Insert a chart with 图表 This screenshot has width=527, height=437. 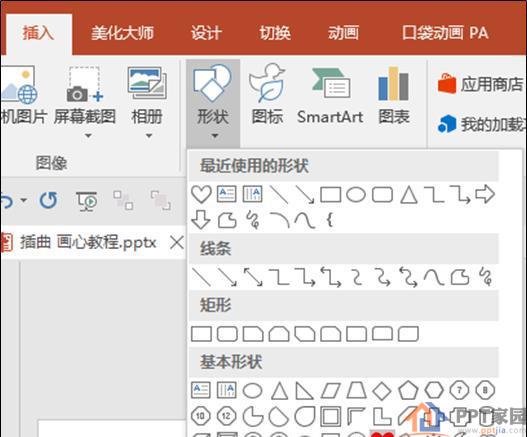pos(394,96)
